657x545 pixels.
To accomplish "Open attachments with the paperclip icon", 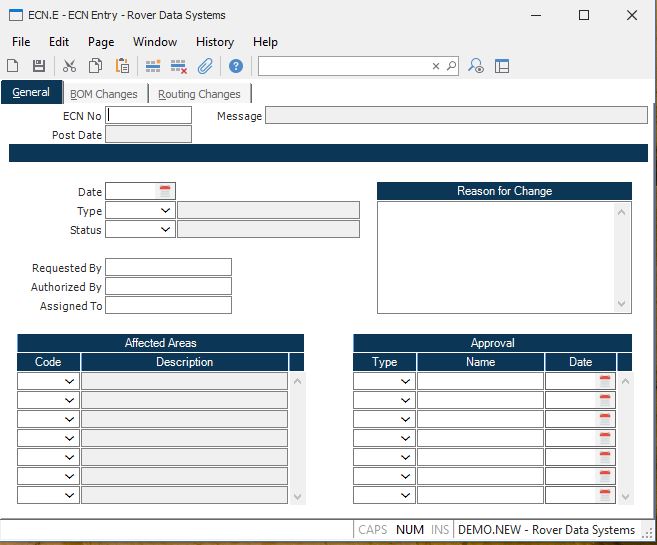I will pyautogui.click(x=205, y=66).
